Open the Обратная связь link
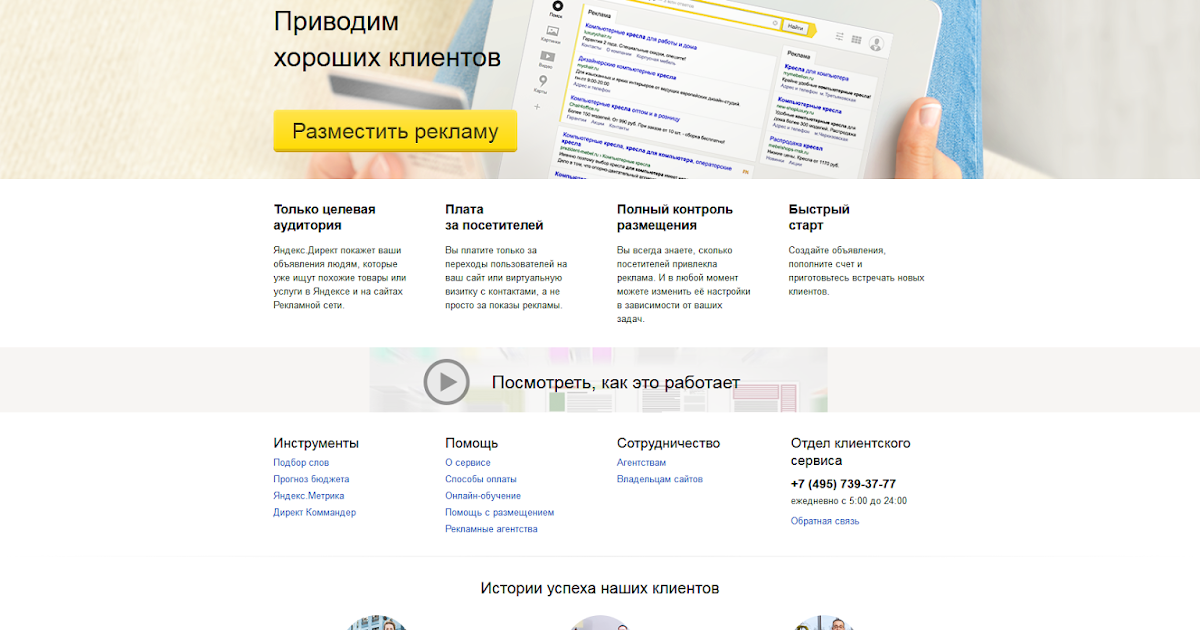 825,521
